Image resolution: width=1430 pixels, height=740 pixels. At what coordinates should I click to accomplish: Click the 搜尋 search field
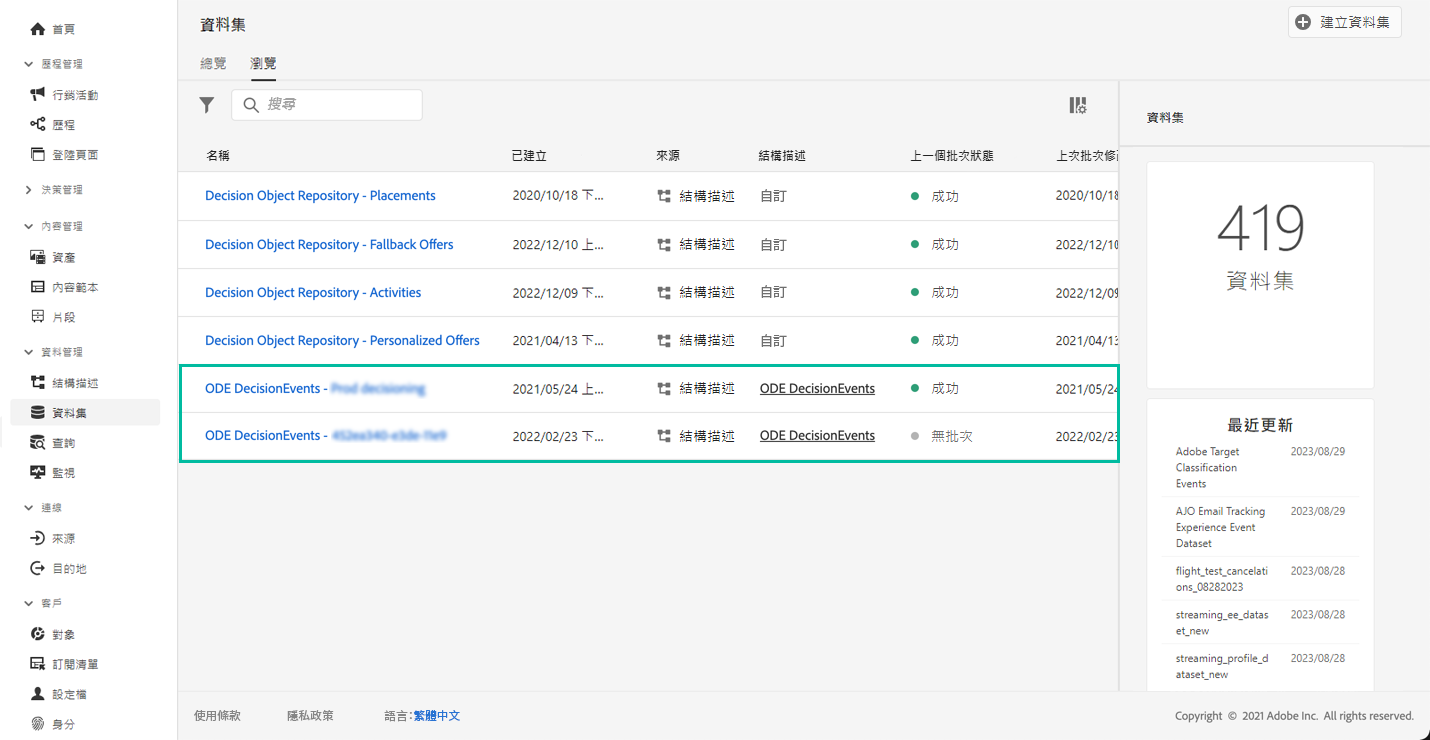coord(327,105)
